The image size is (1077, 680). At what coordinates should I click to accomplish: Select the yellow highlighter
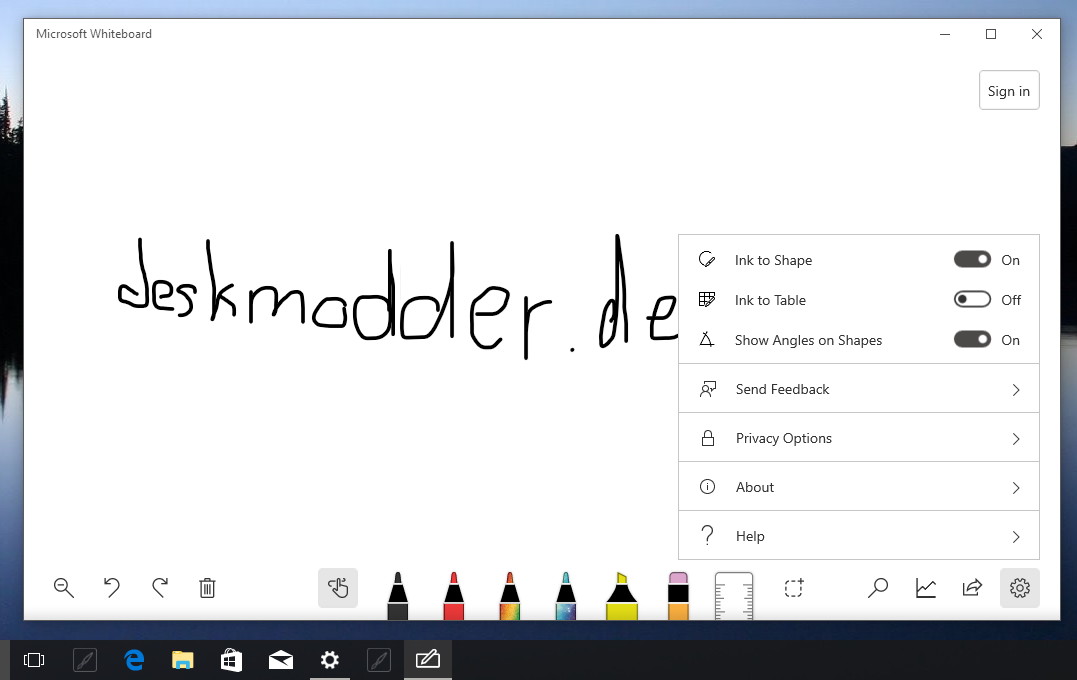tap(622, 596)
